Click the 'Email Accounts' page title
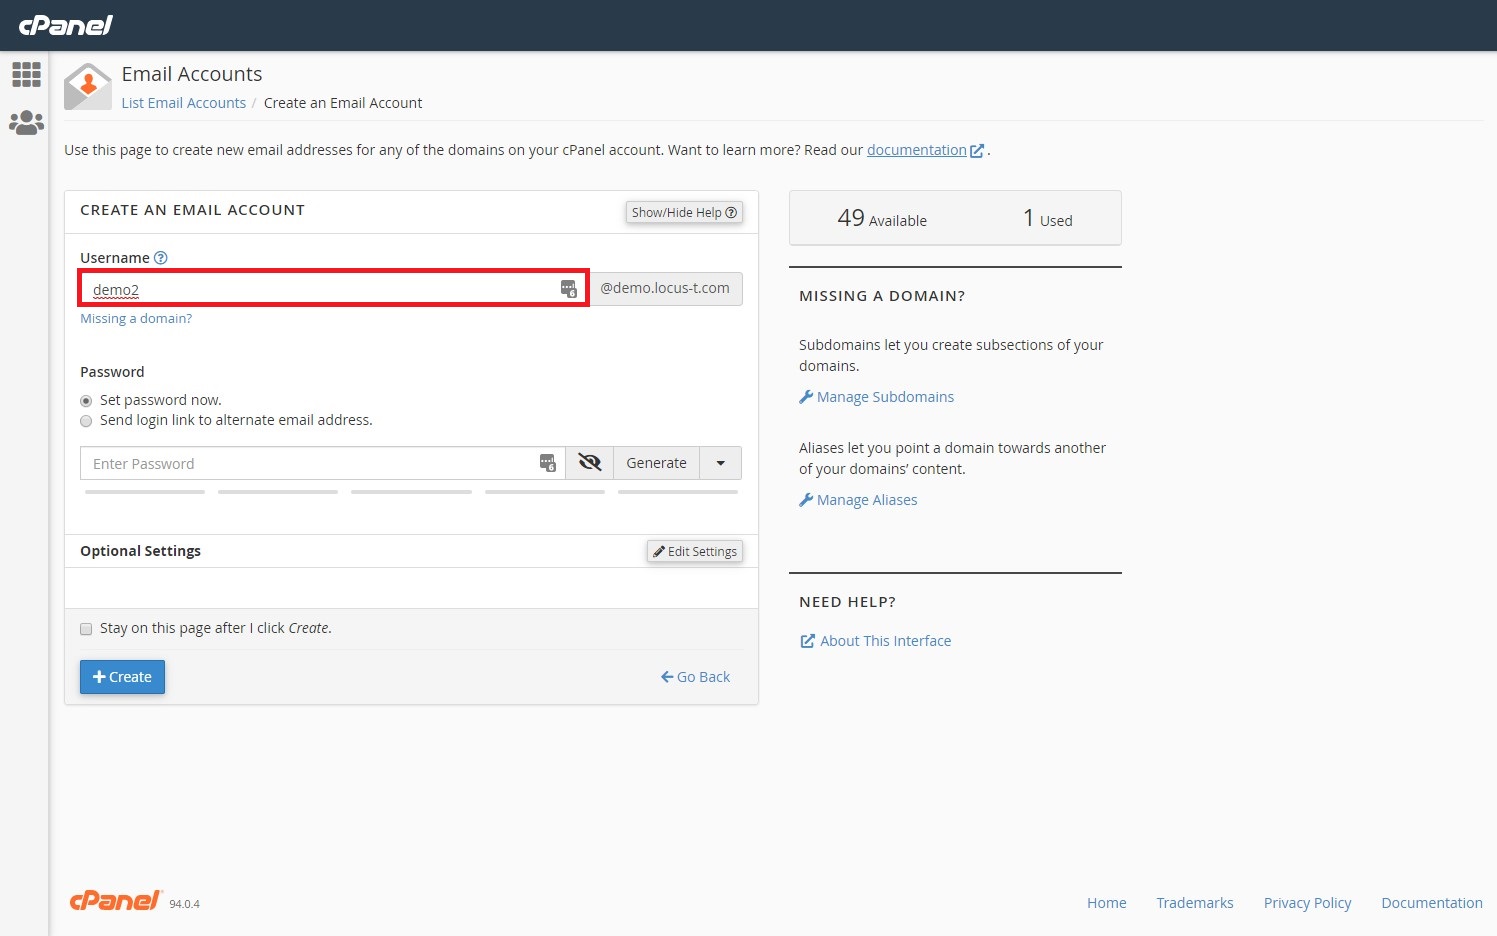The width and height of the screenshot is (1497, 936). coord(192,74)
